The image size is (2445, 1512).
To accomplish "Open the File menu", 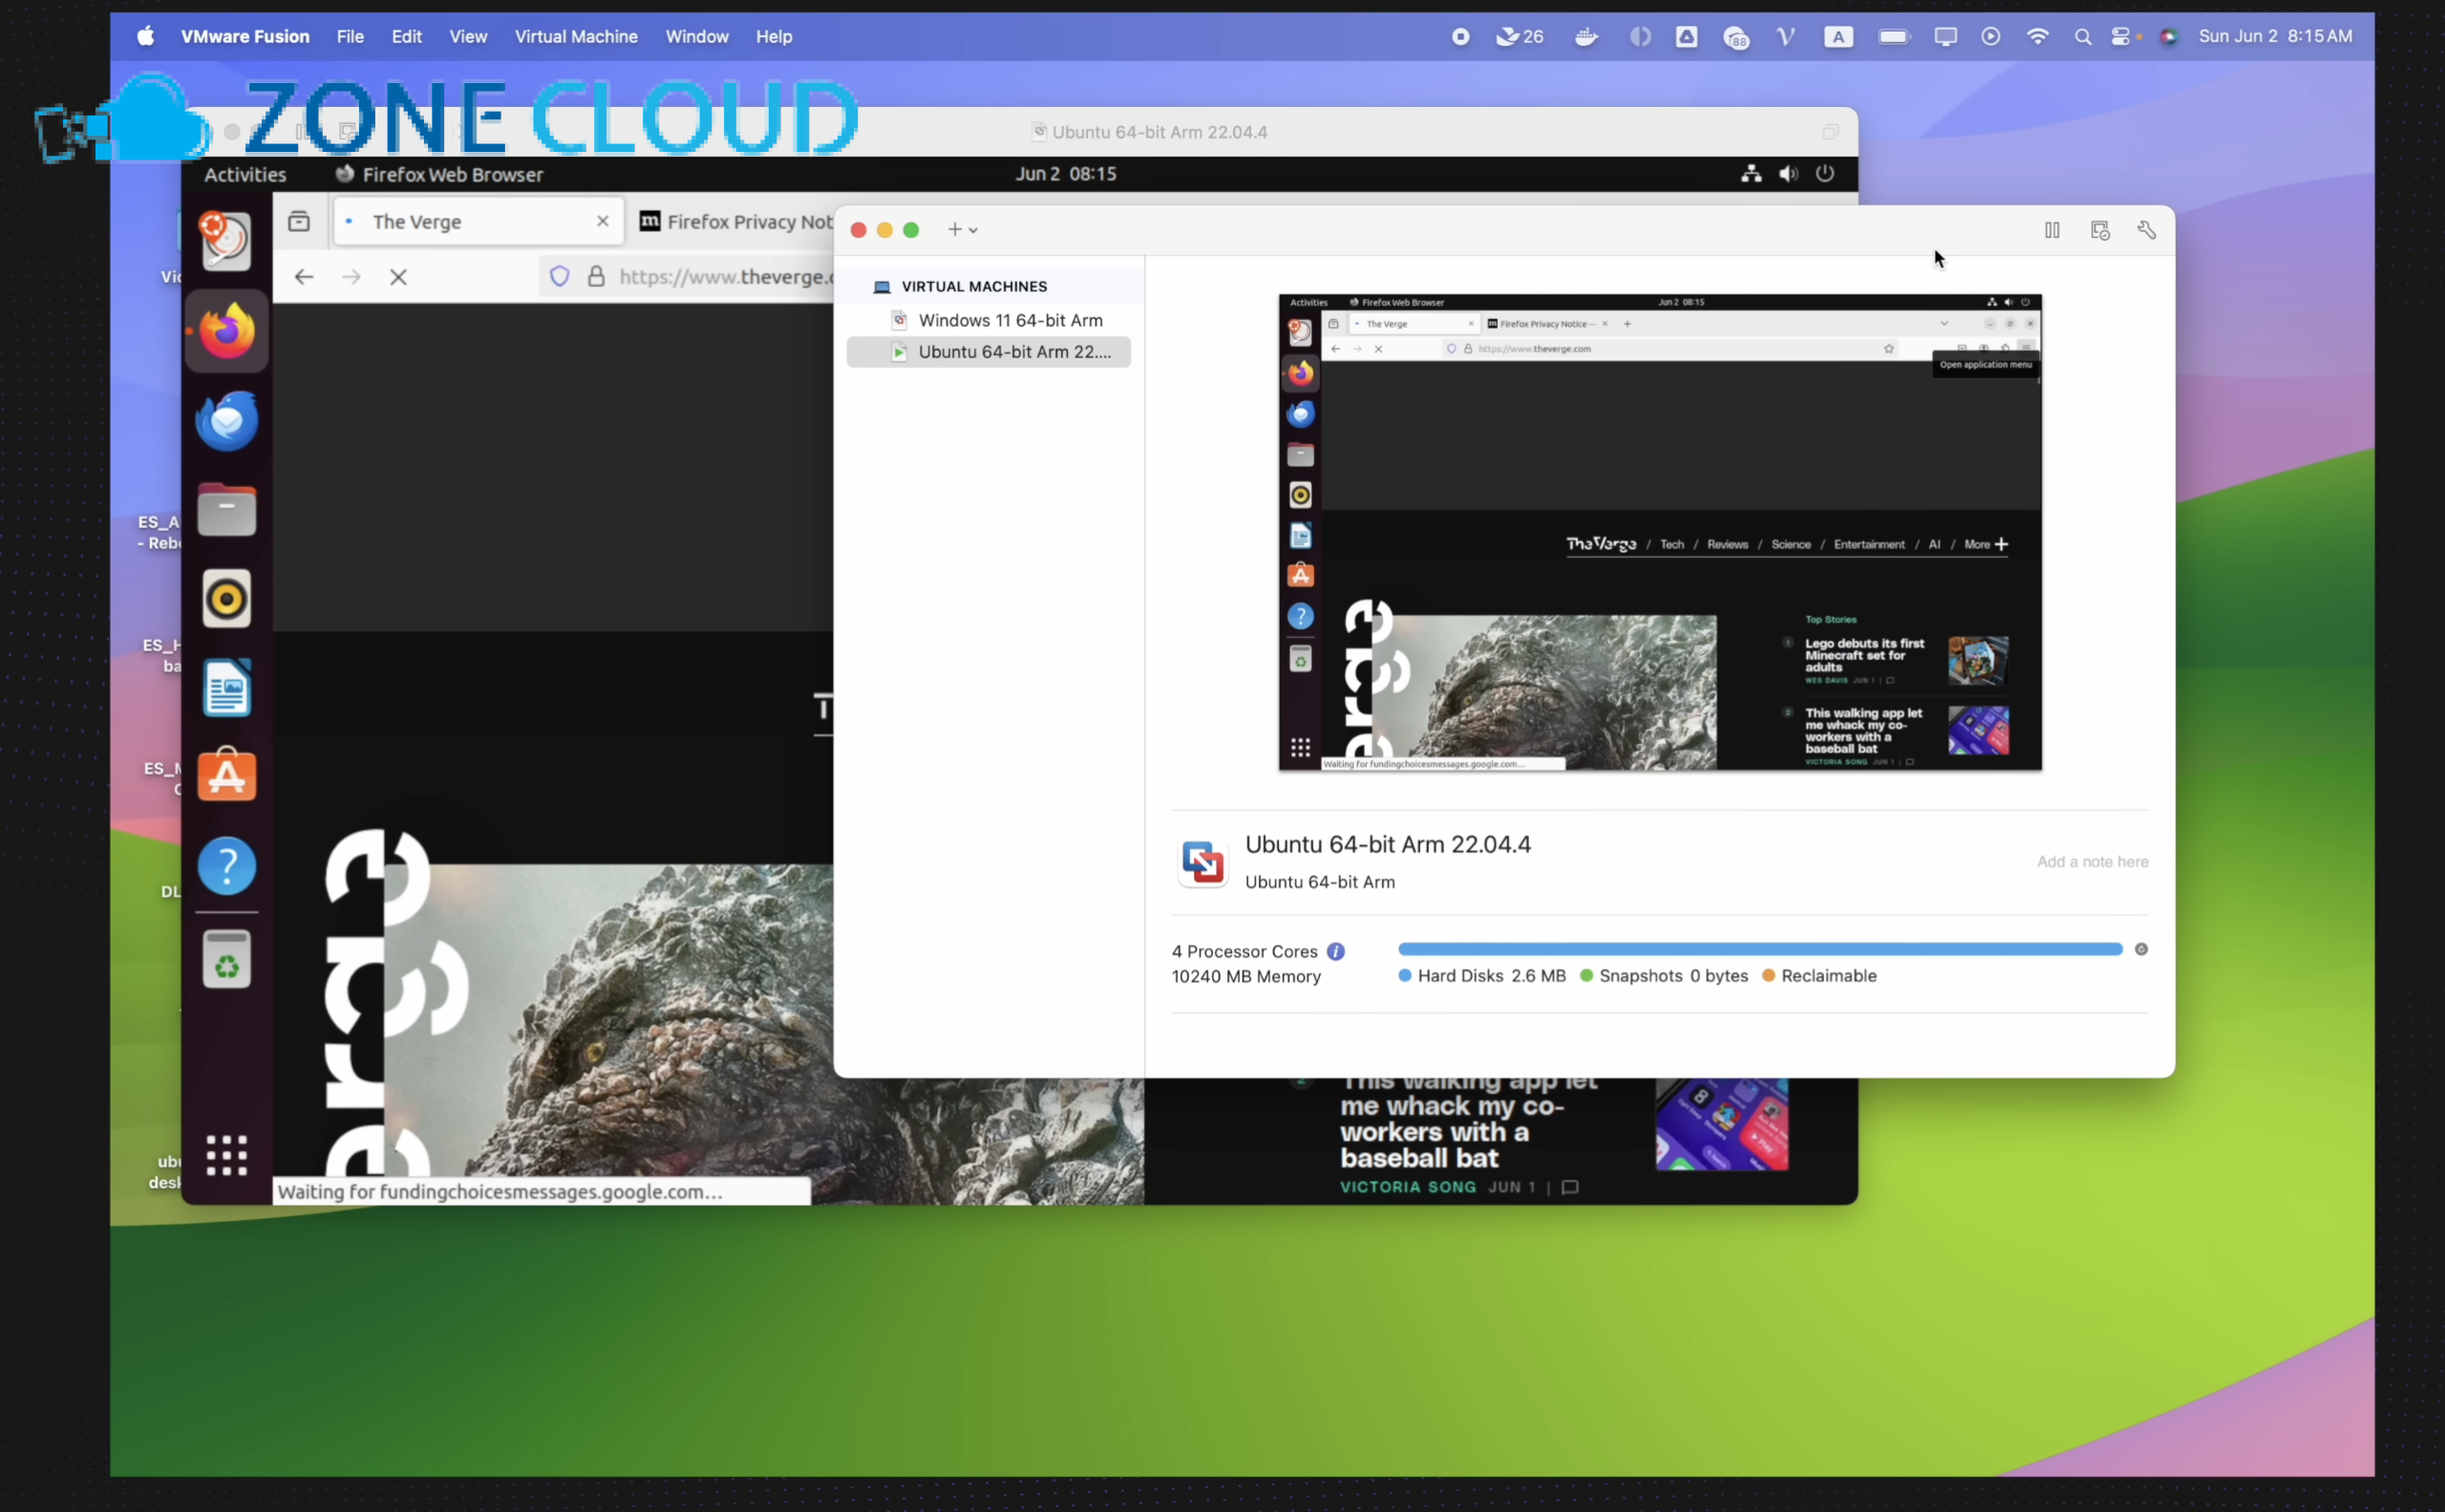I will pyautogui.click(x=350, y=36).
